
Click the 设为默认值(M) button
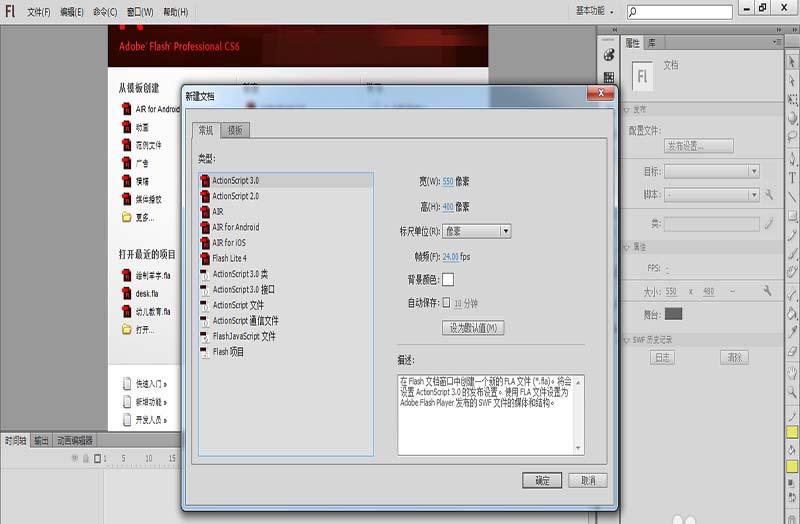pyautogui.click(x=473, y=328)
